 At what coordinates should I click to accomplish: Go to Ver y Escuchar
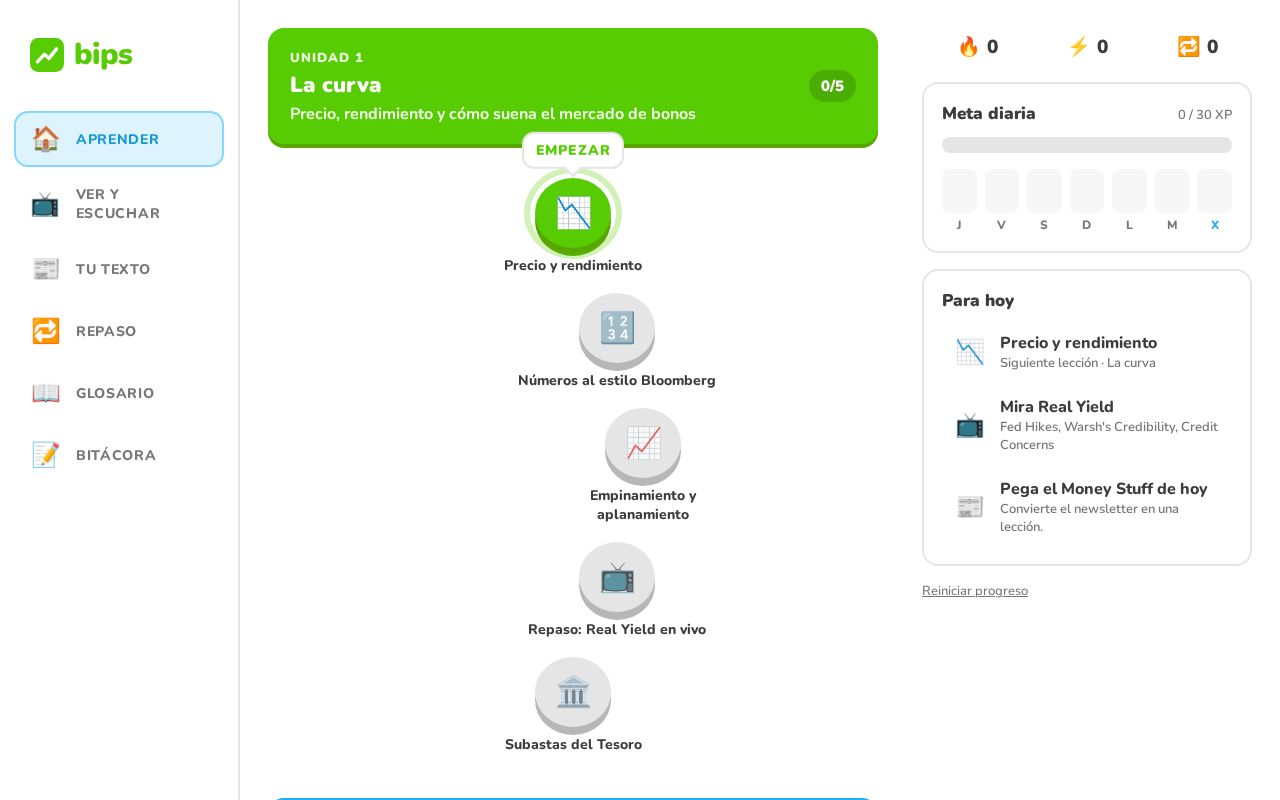coord(119,204)
